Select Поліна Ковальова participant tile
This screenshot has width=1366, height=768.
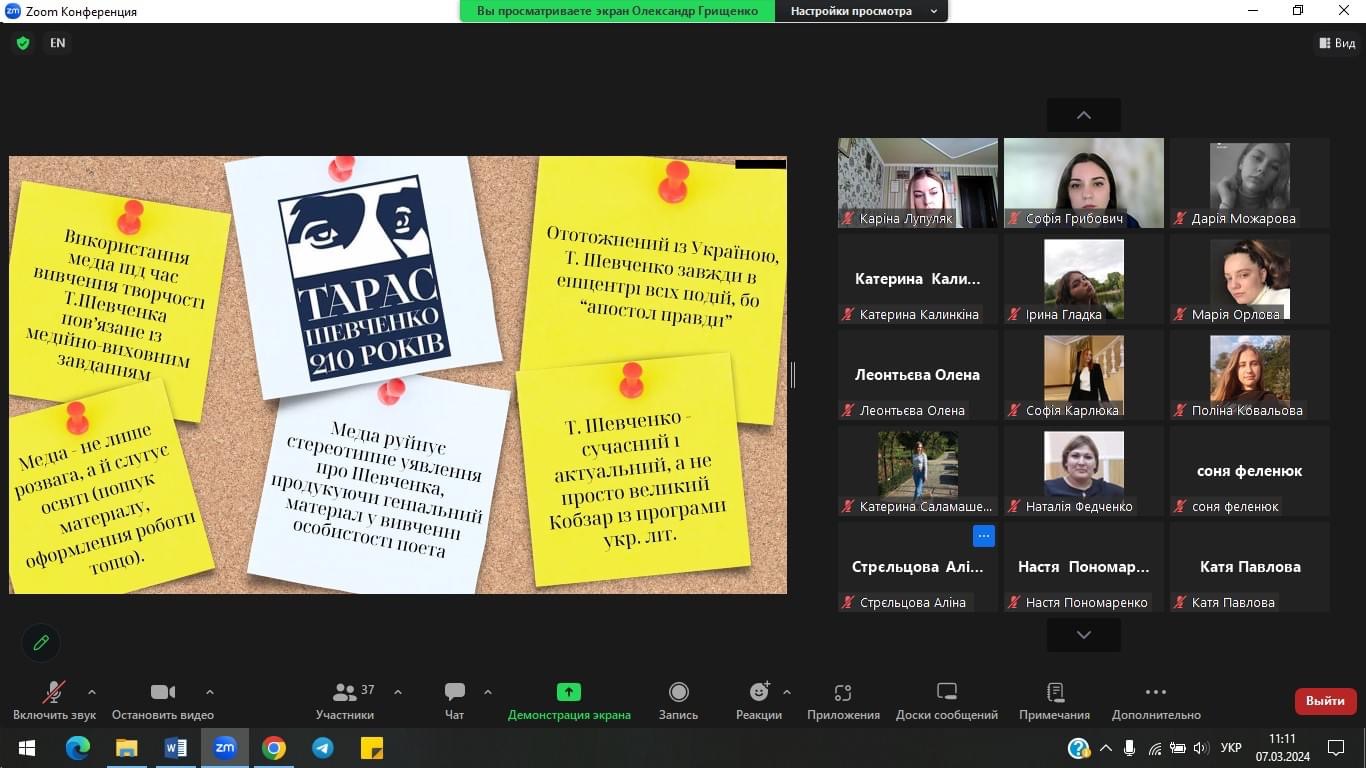click(x=1250, y=375)
